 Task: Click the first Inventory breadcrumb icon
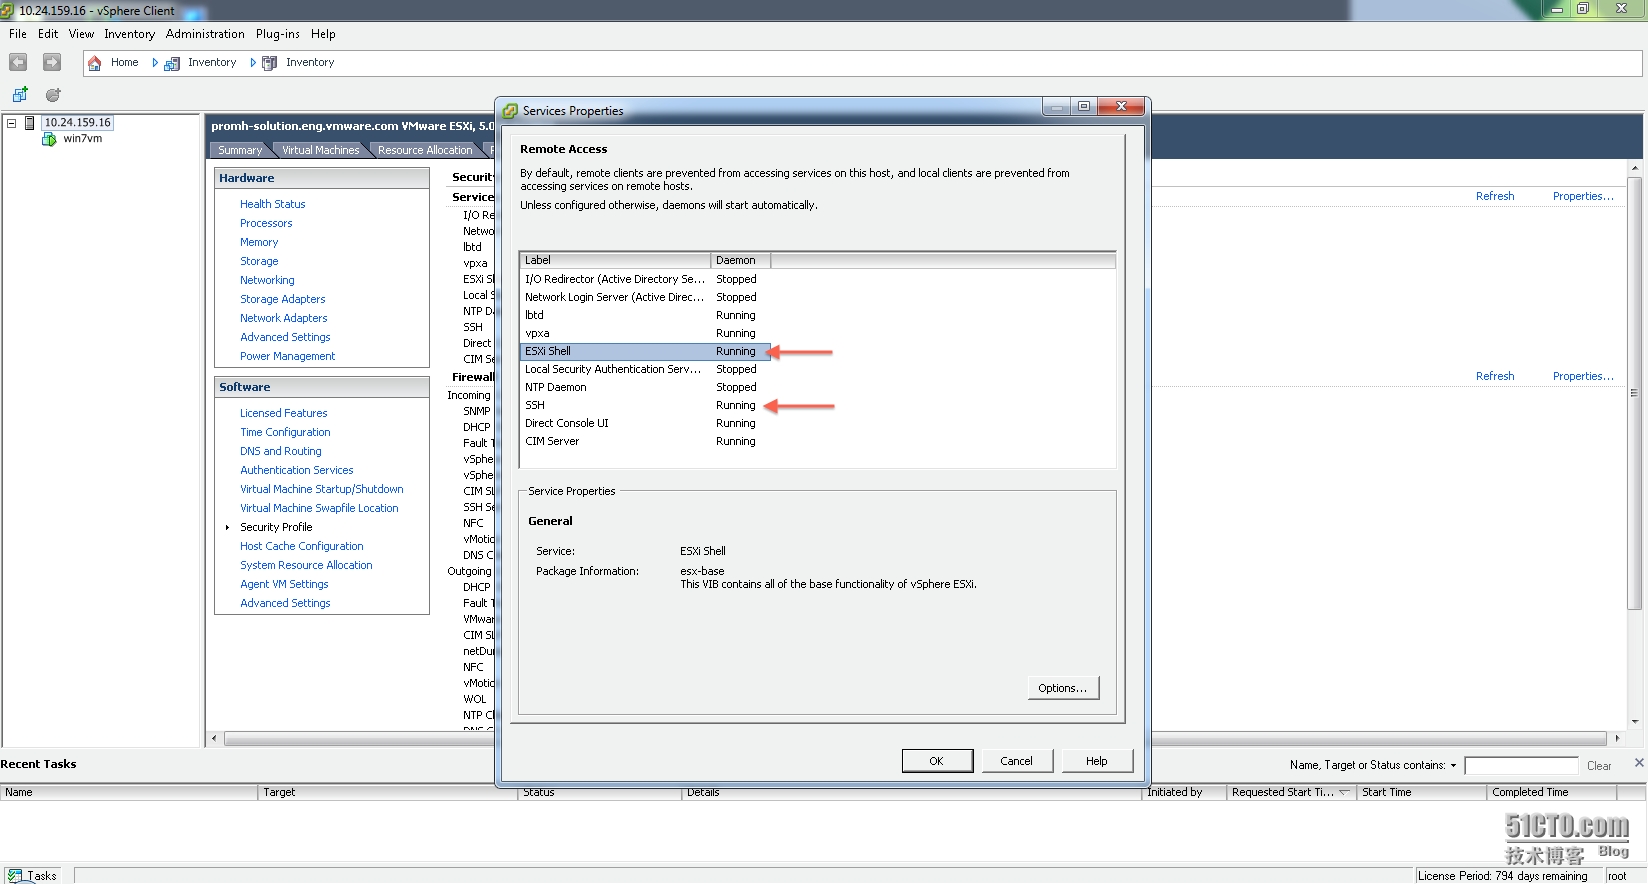point(172,63)
